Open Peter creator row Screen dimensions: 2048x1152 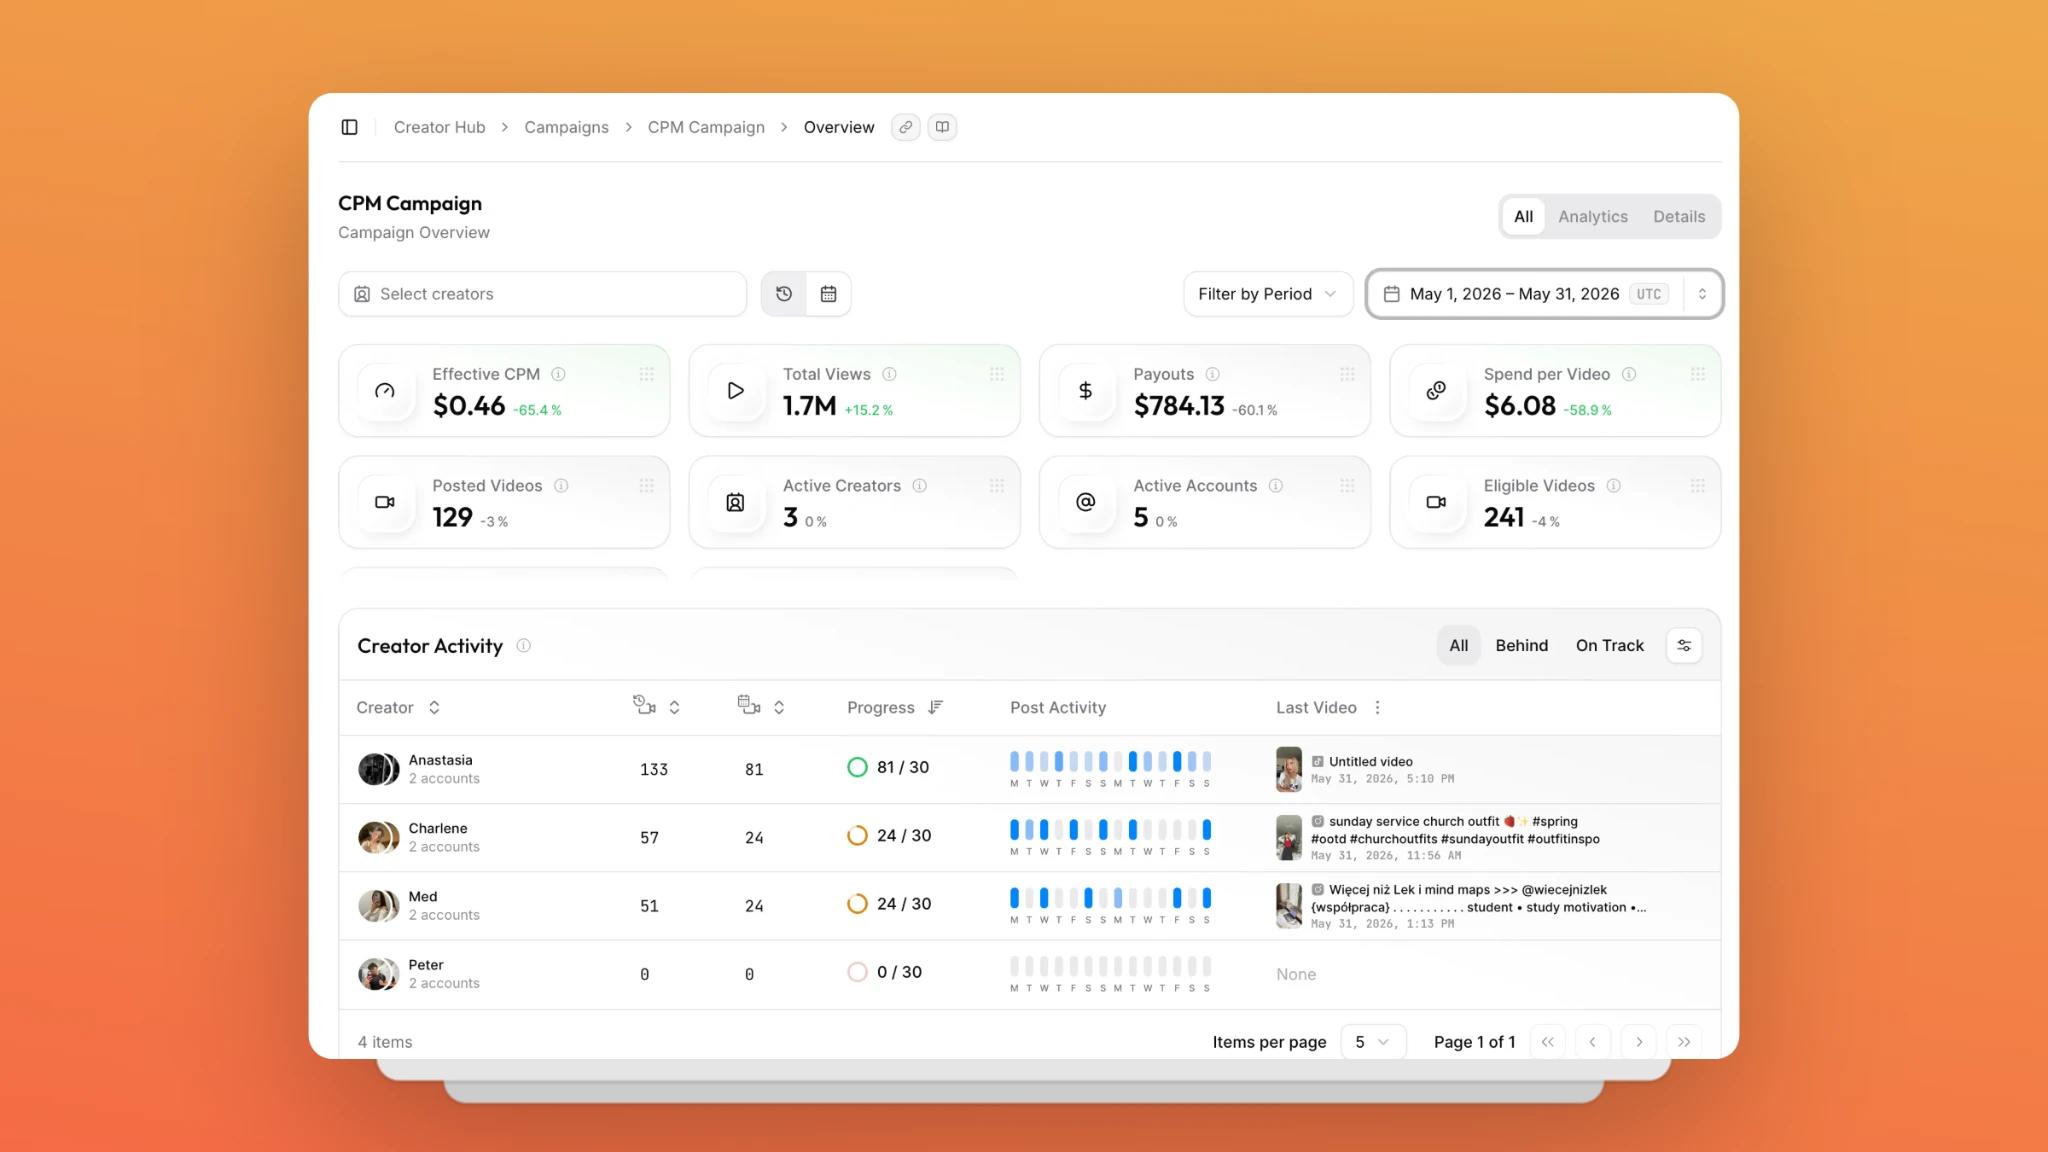1029,974
